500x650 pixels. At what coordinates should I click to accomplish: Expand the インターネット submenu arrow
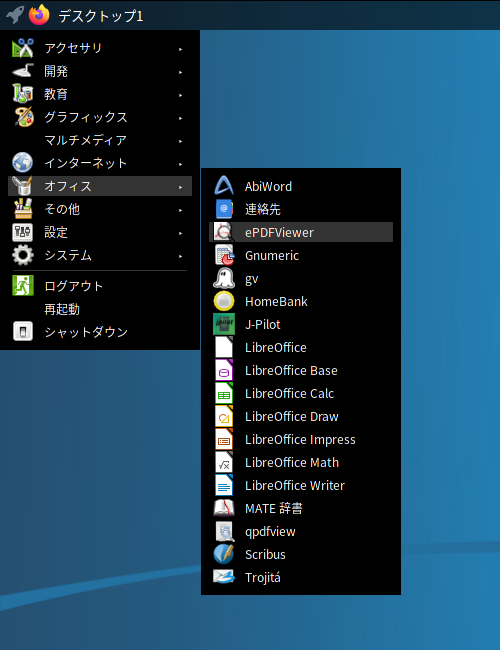(x=181, y=164)
